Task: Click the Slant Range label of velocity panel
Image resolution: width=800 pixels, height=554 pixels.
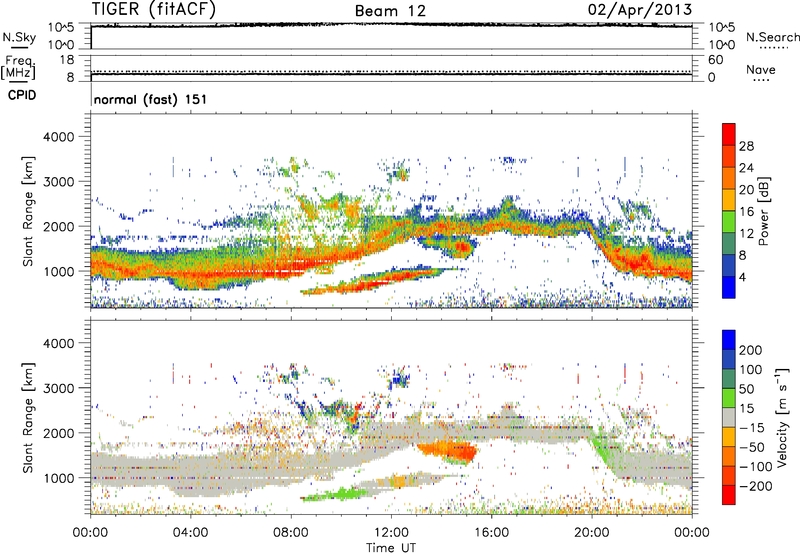Action: click(28, 417)
